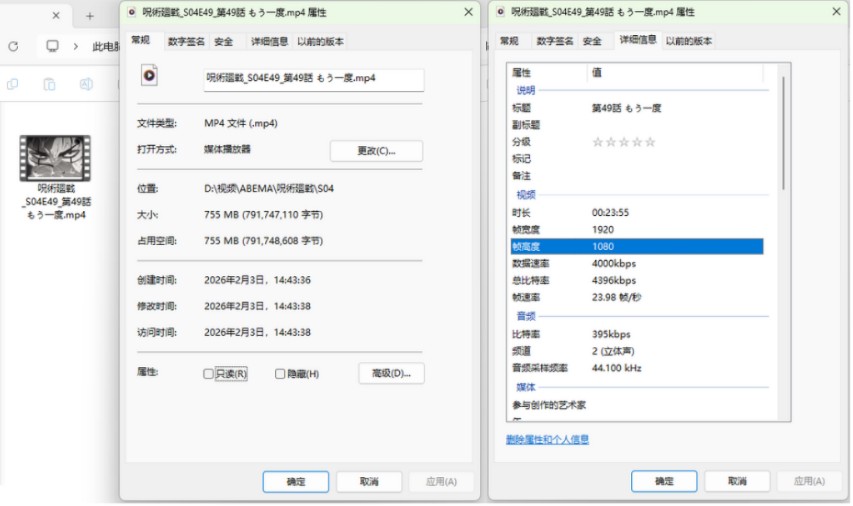
Task: Open the 以前的版本 tab in the right dialog
Action: click(x=689, y=41)
